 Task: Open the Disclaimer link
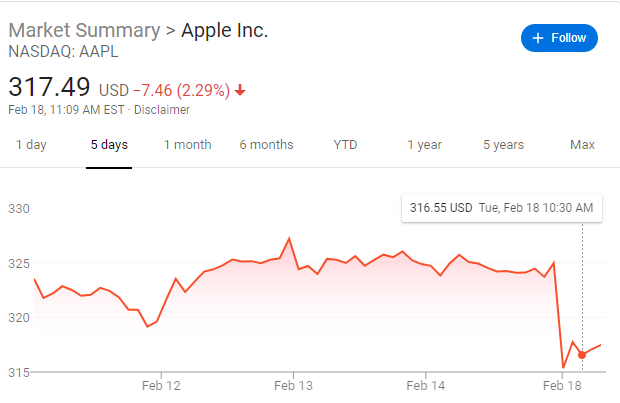pyautogui.click(x=162, y=110)
